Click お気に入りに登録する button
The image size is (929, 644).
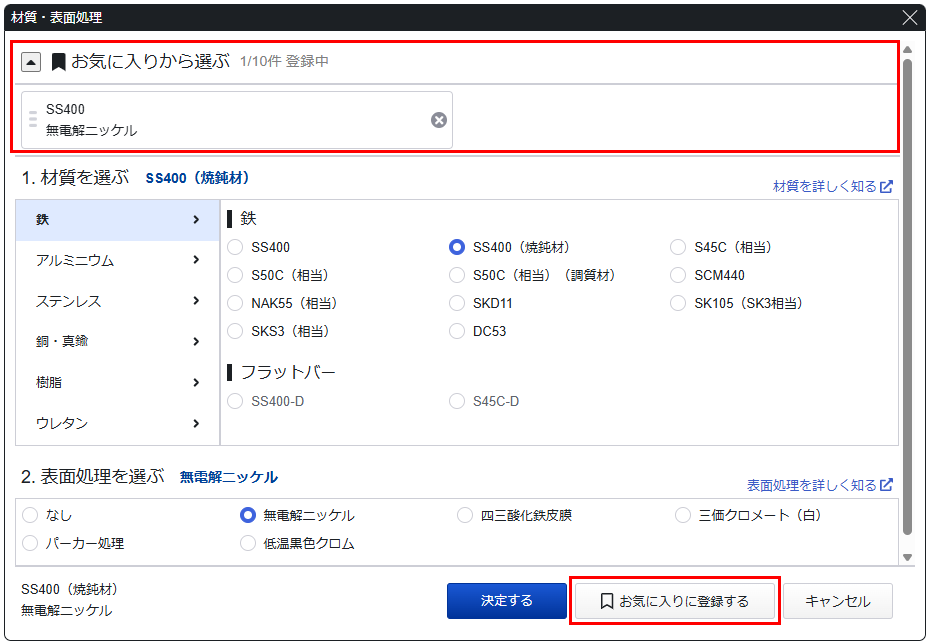pos(674,601)
